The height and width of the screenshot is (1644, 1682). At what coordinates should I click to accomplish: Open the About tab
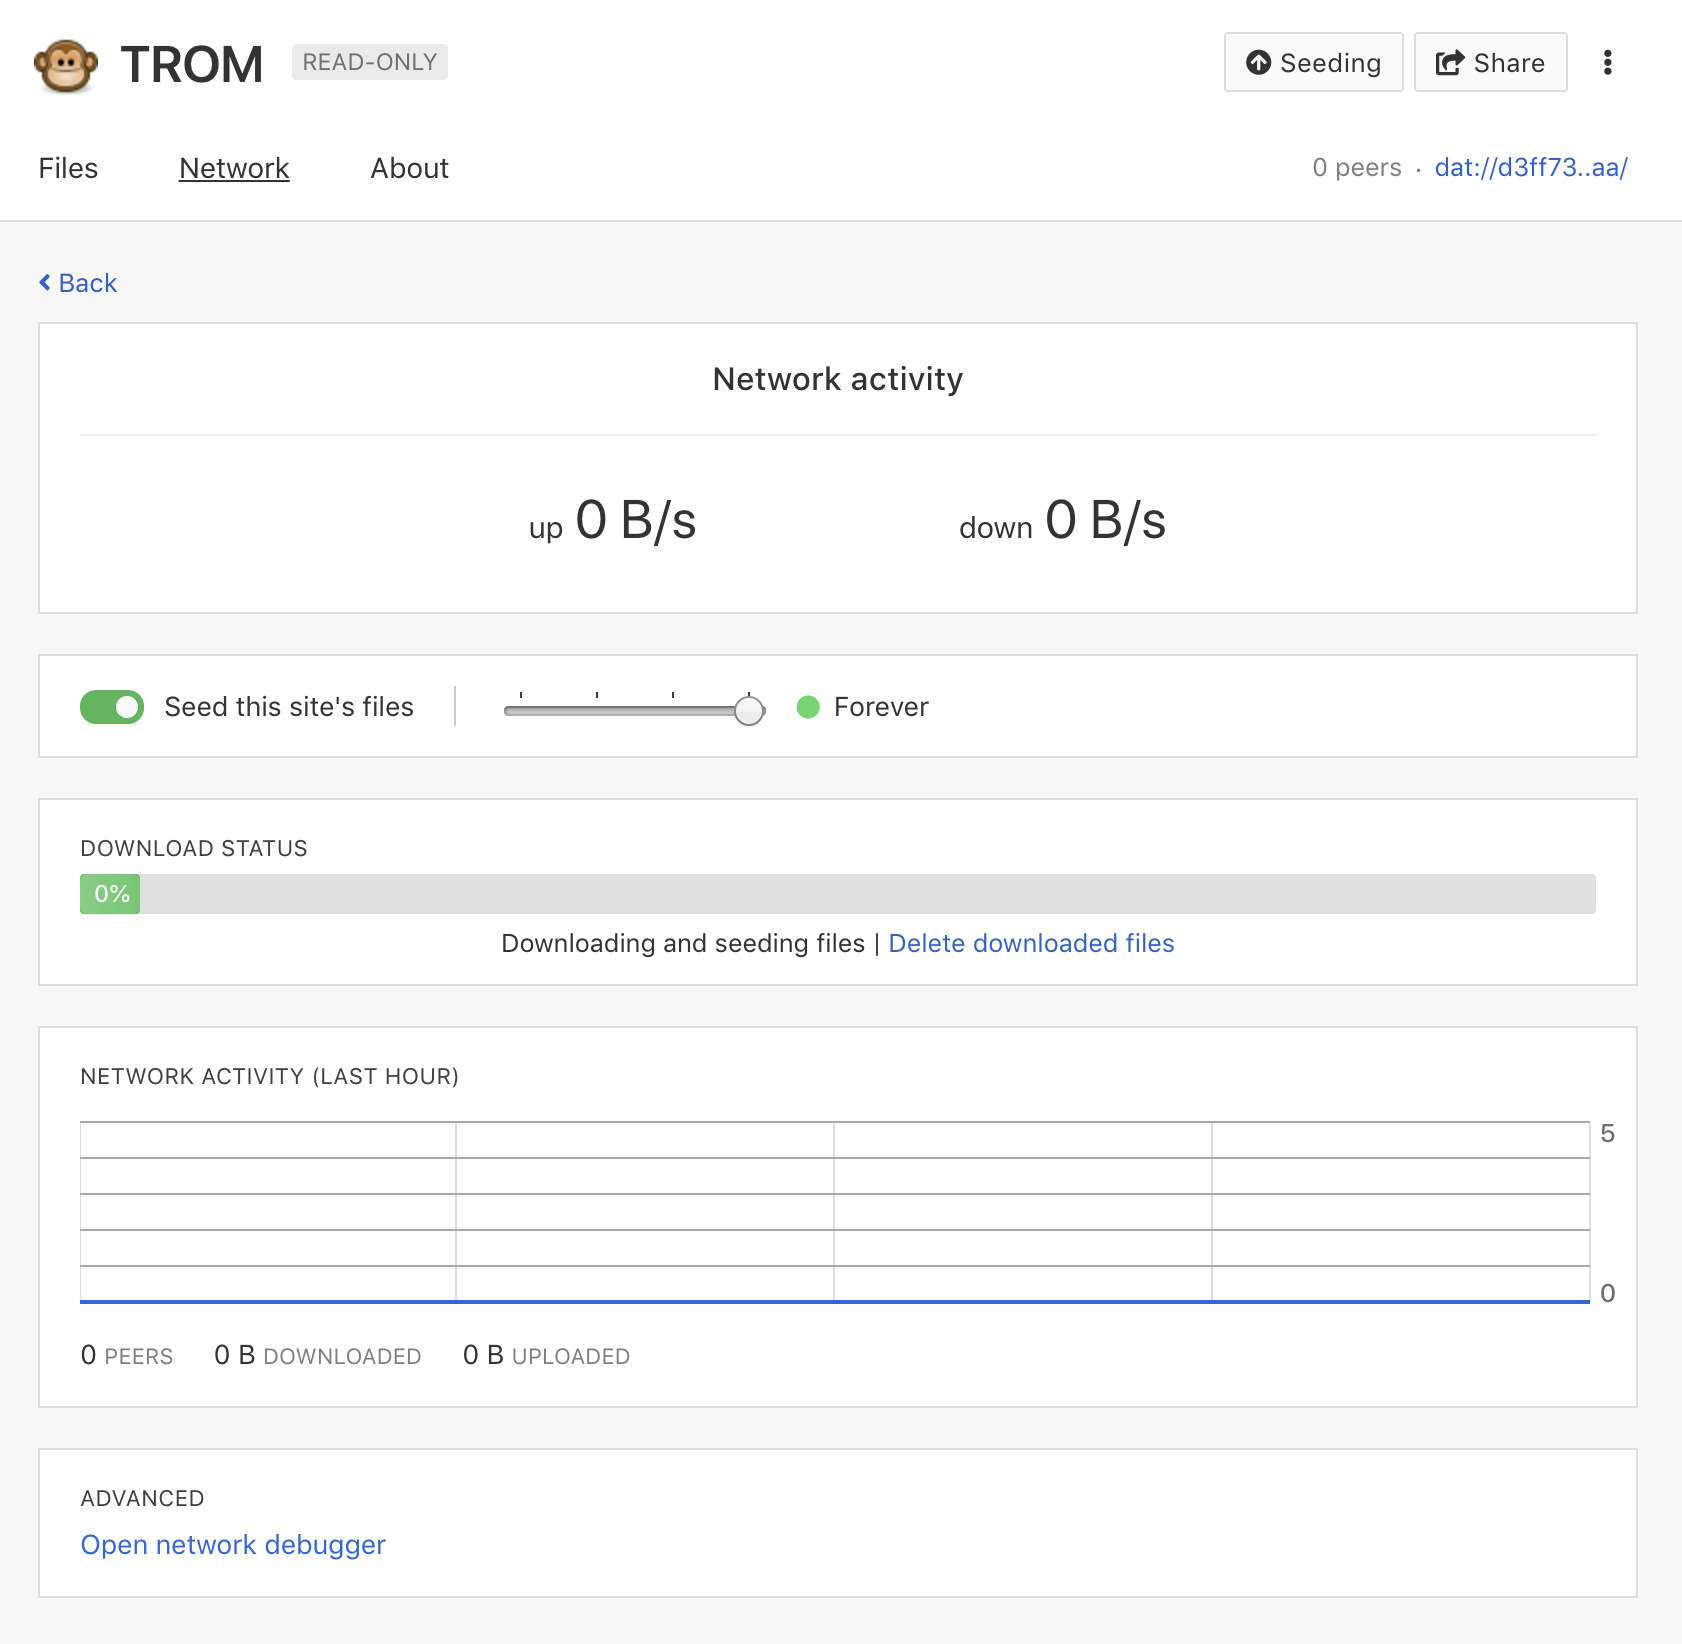[409, 168]
